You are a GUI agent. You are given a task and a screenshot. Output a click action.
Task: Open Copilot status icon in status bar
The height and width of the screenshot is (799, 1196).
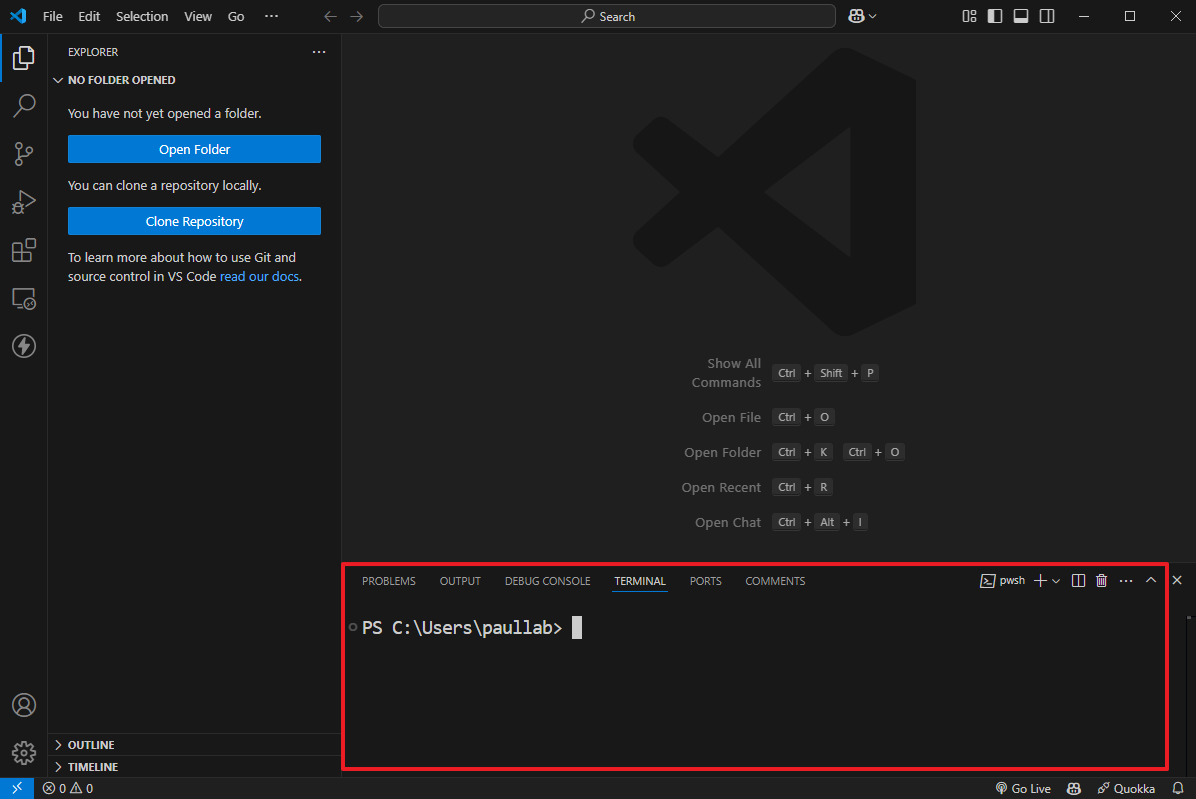coord(1074,788)
